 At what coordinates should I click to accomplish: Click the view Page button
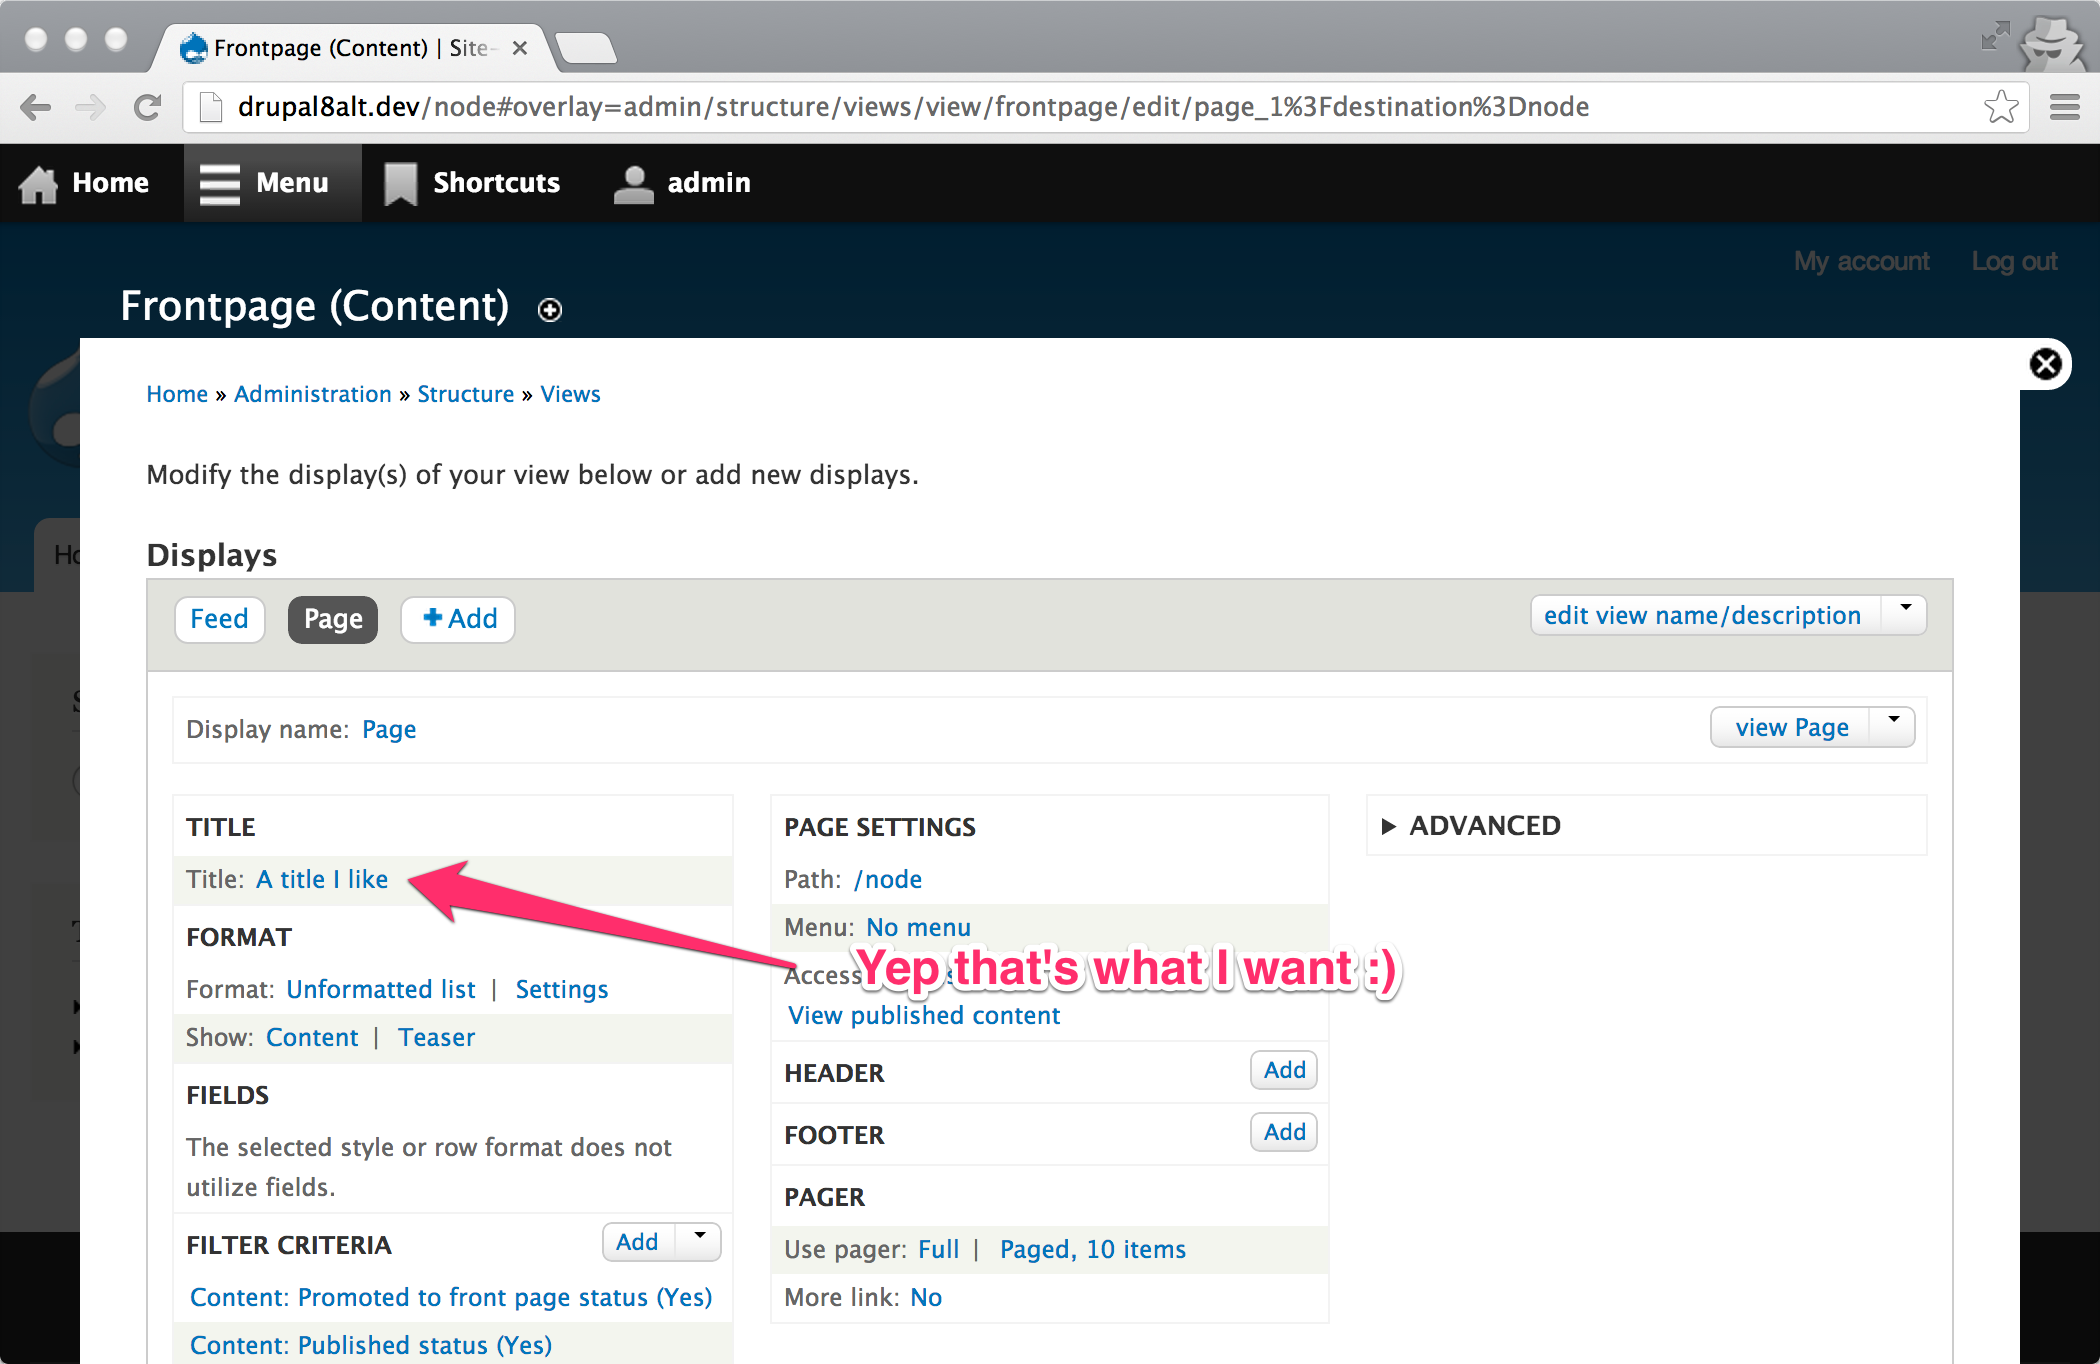tap(1792, 727)
